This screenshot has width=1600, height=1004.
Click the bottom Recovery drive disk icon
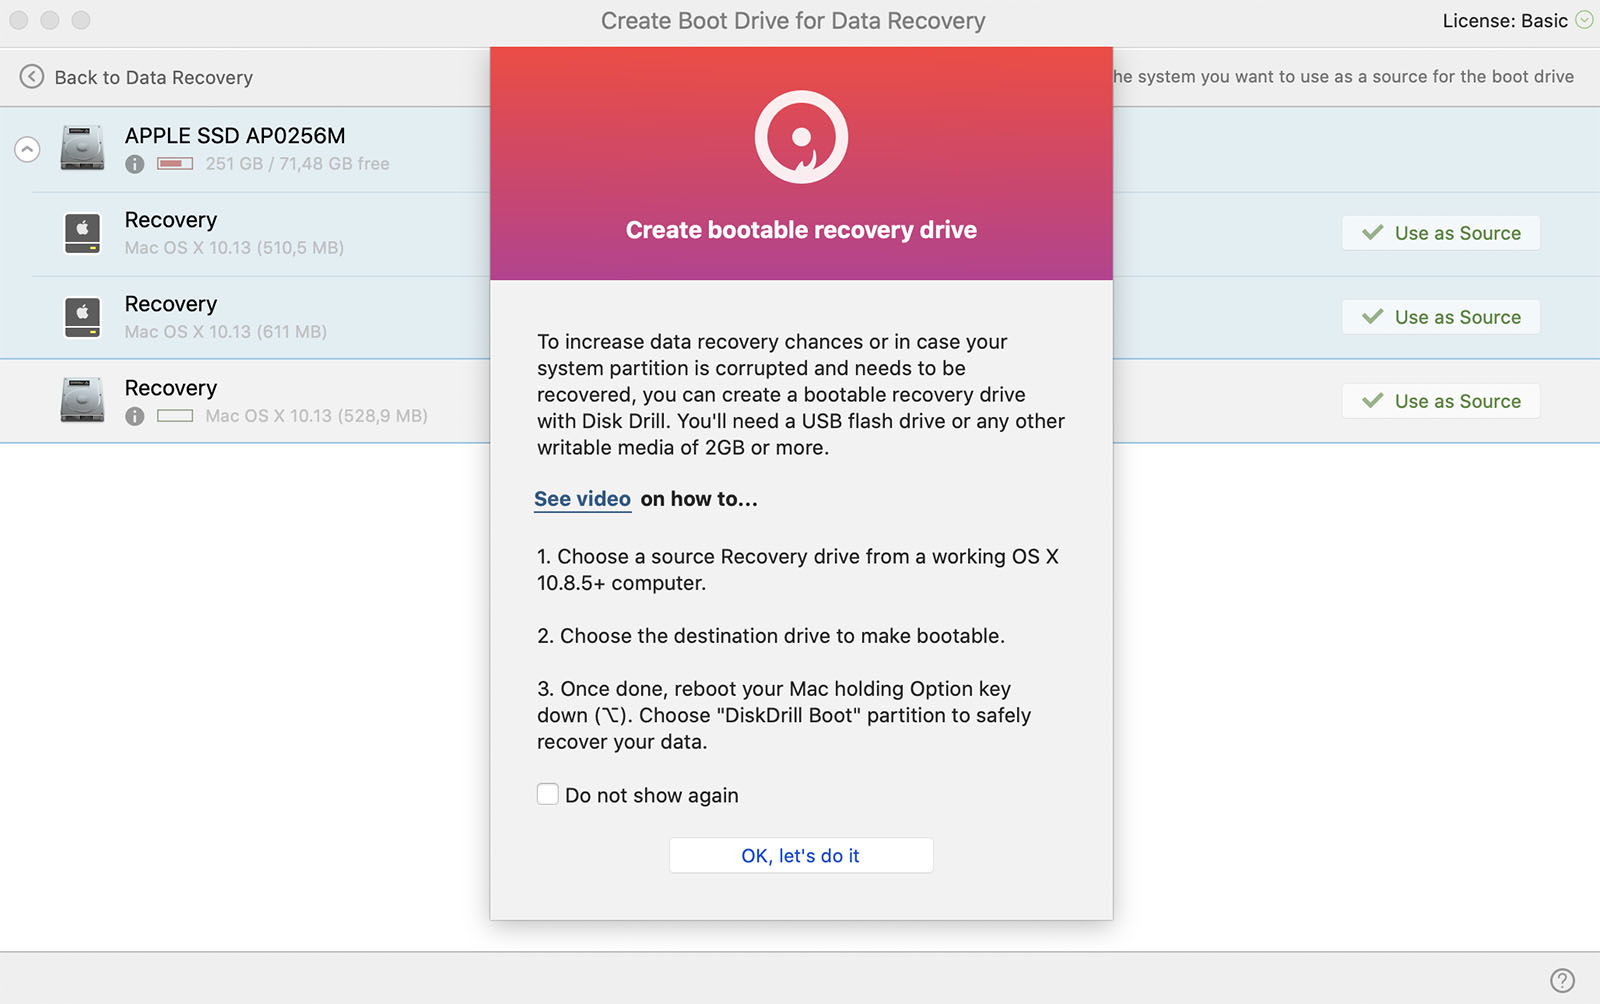click(83, 400)
